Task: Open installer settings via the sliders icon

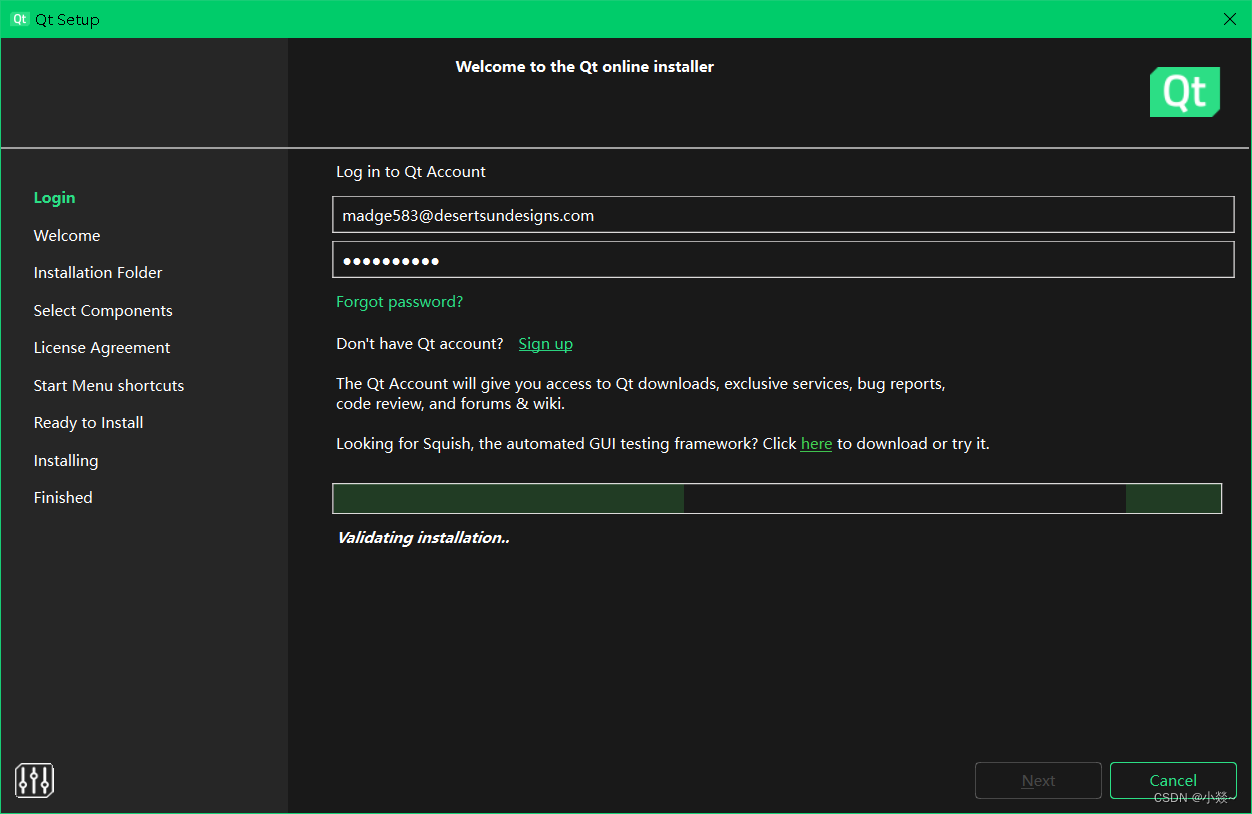Action: click(34, 780)
